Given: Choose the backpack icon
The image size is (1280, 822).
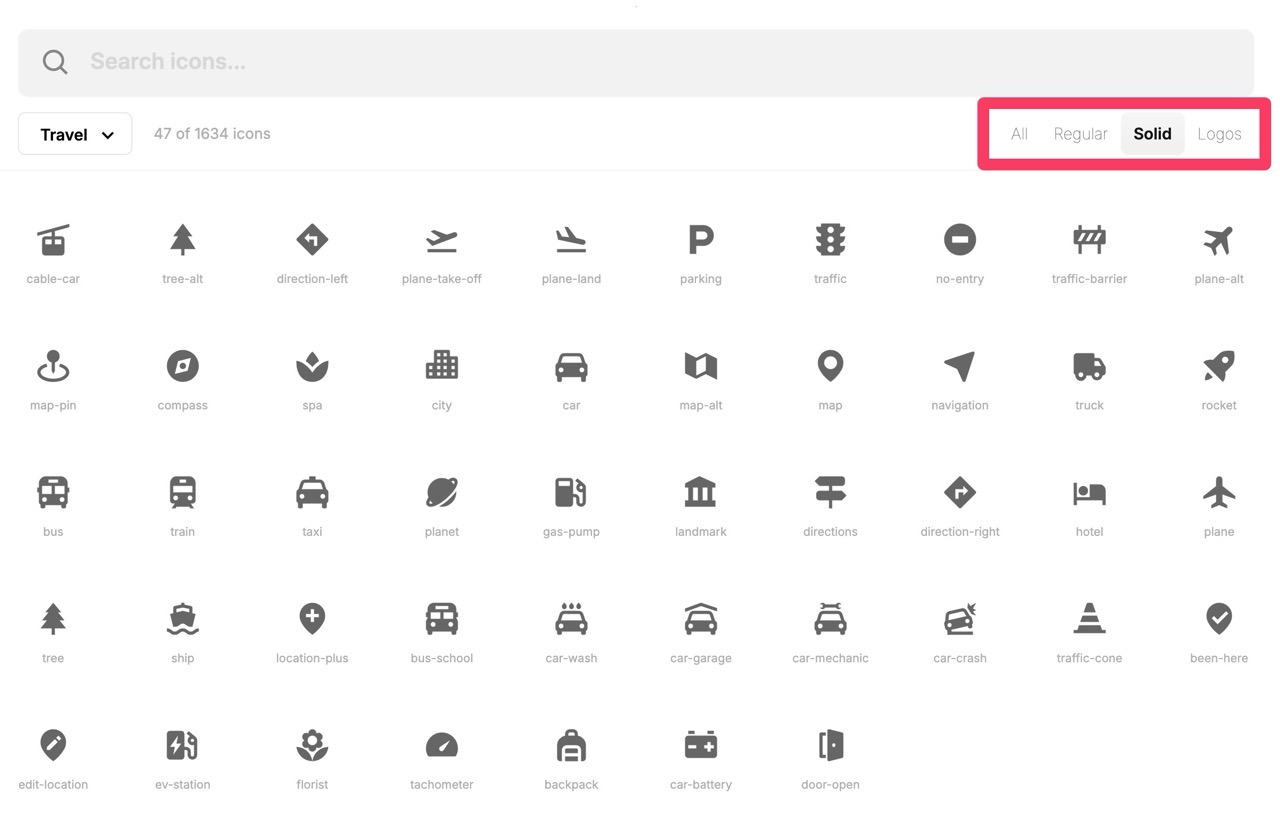Looking at the screenshot, I should (571, 746).
